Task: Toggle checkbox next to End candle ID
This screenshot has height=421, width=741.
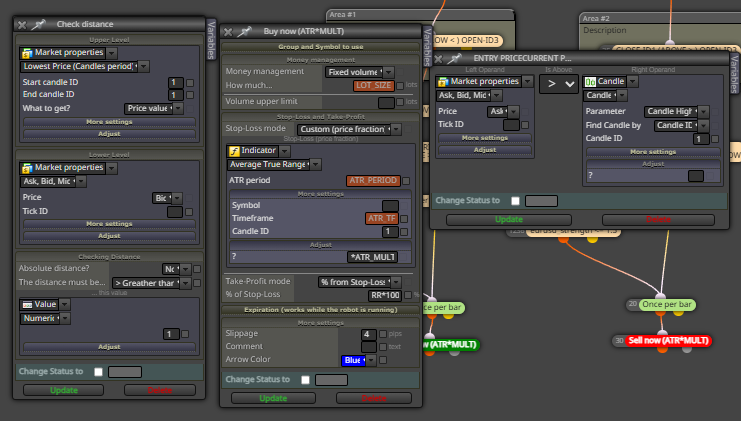Action: tap(190, 95)
